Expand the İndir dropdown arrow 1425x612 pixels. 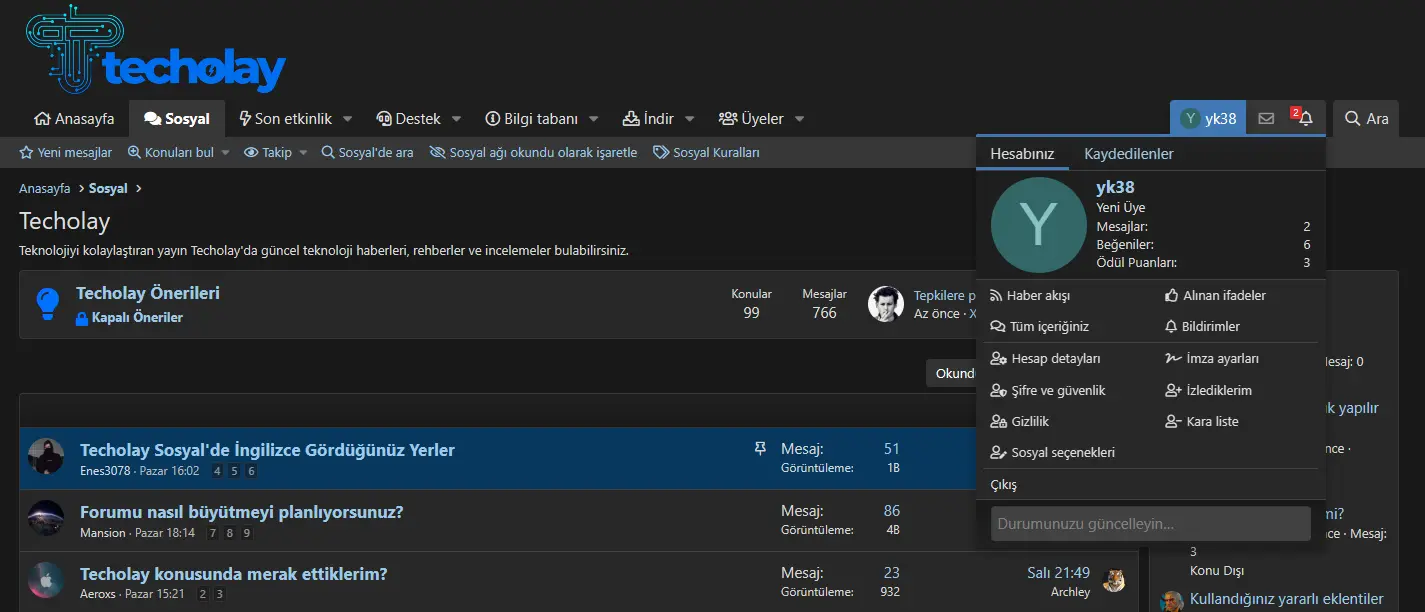[690, 119]
